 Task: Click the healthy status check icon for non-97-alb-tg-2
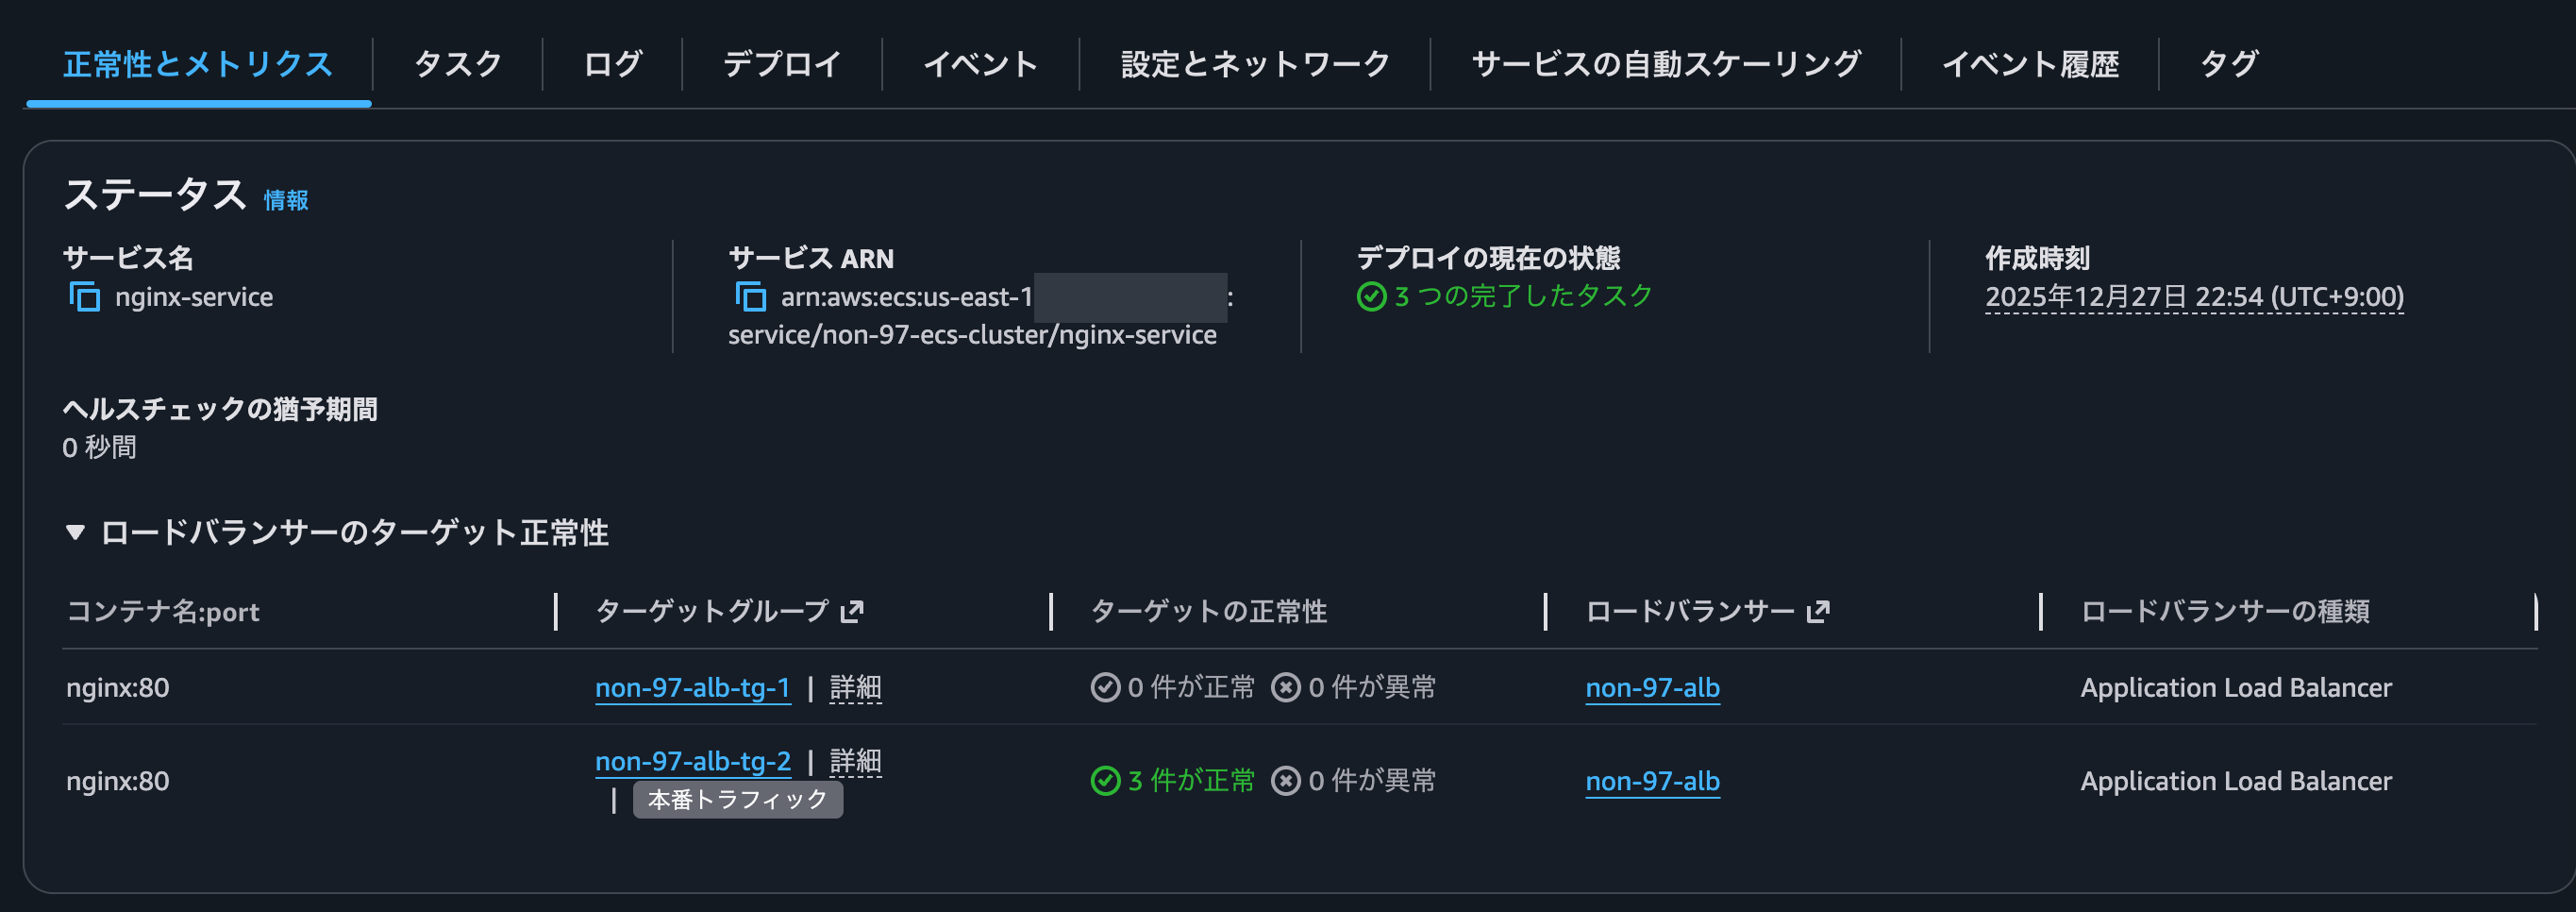tap(1104, 780)
